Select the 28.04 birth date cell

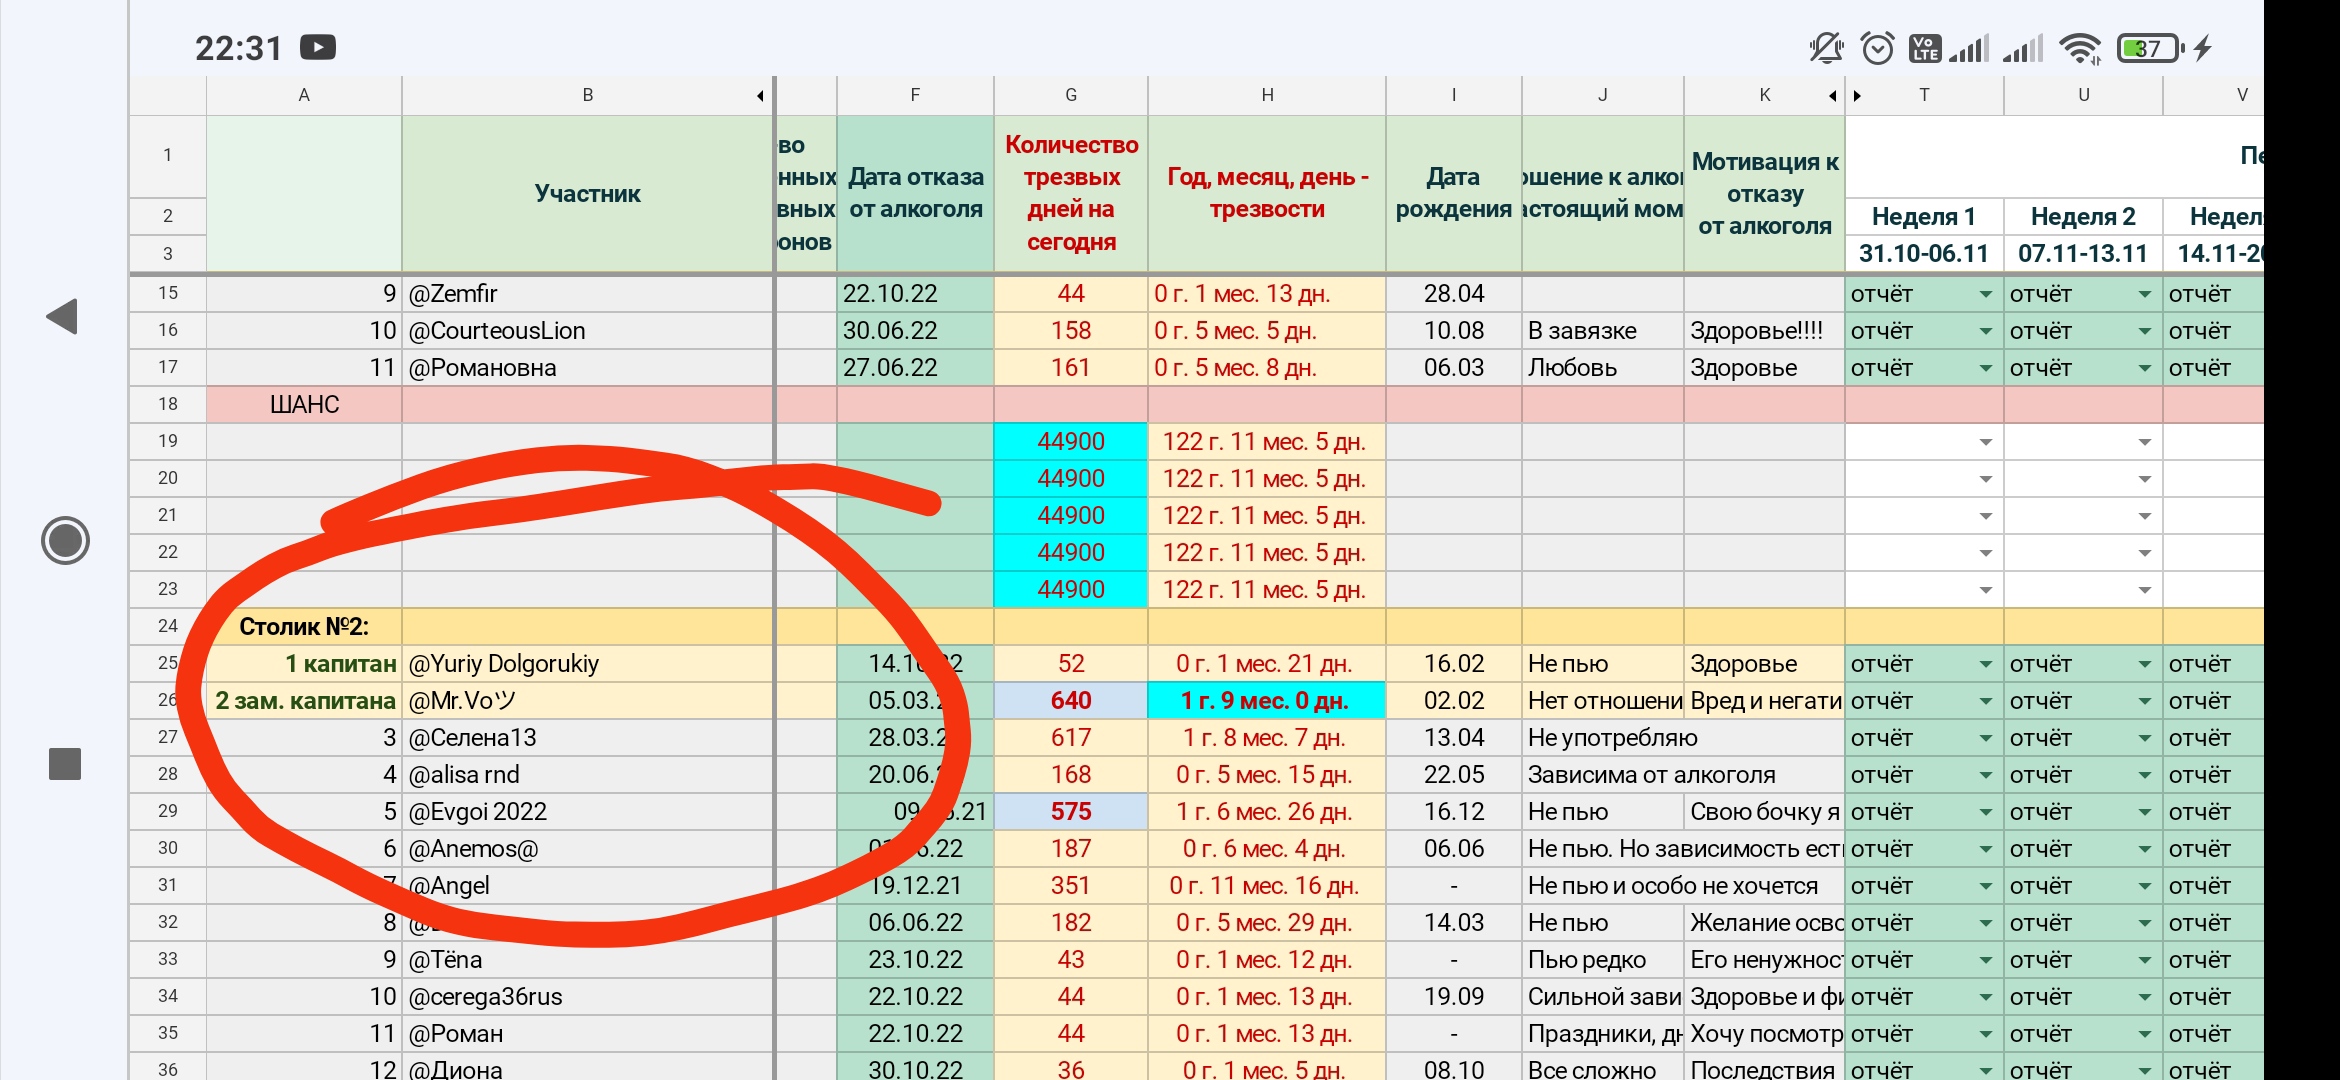tap(1454, 294)
